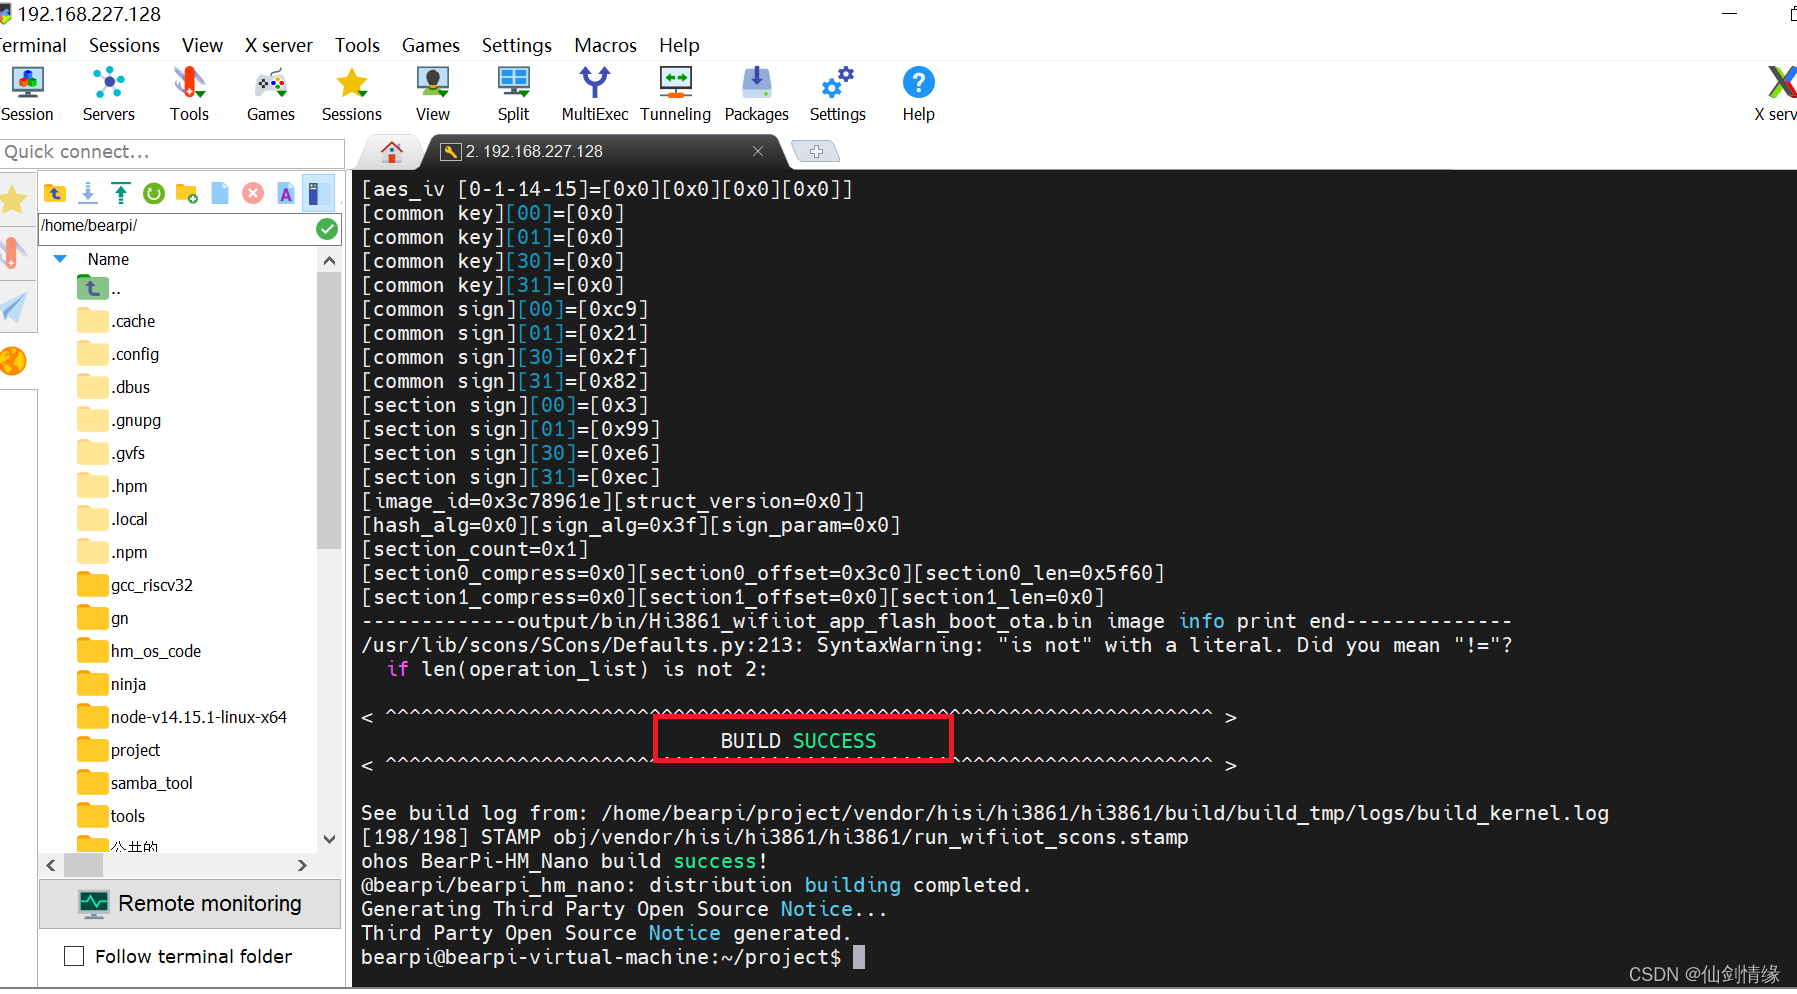Click the /home/bearpi/ path field
The width and height of the screenshot is (1797, 994).
click(177, 227)
